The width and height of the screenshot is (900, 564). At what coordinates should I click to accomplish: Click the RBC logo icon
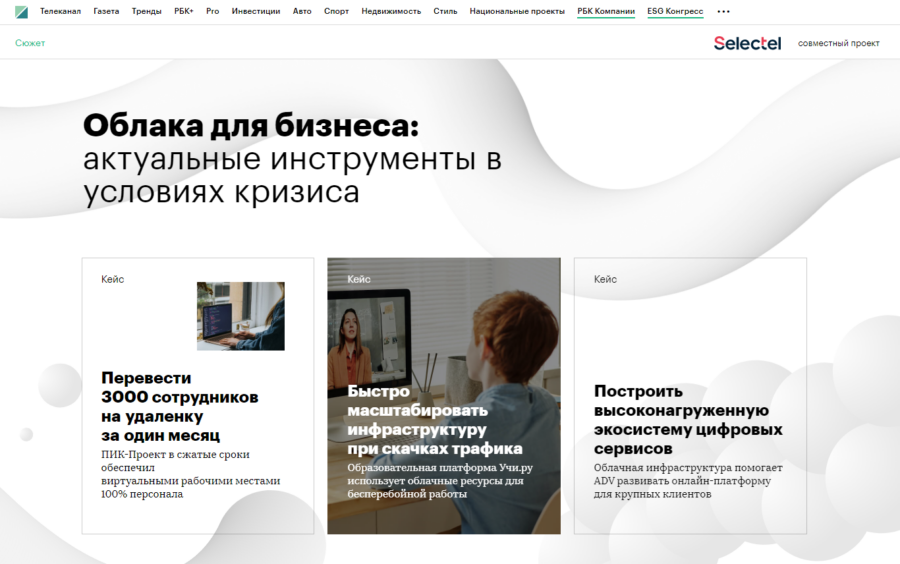(21, 11)
